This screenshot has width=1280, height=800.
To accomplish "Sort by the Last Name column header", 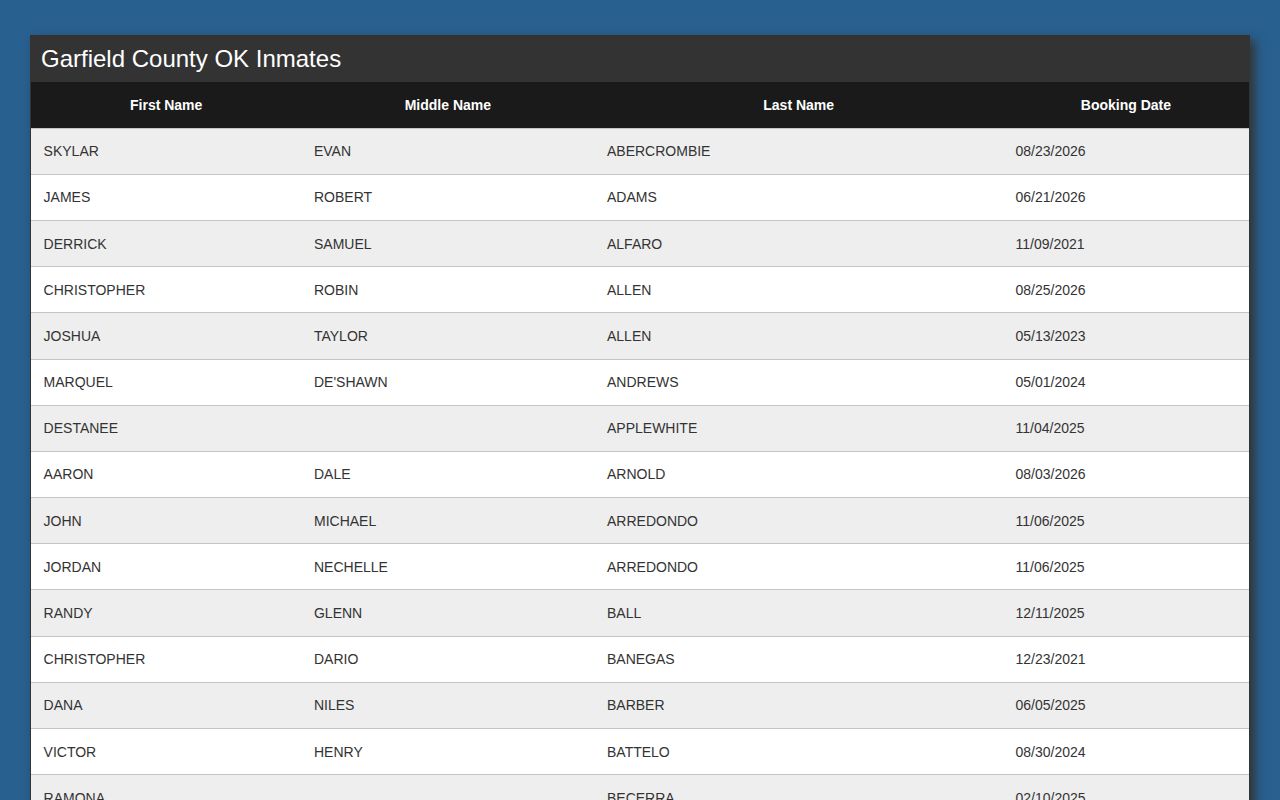I will 798,105.
